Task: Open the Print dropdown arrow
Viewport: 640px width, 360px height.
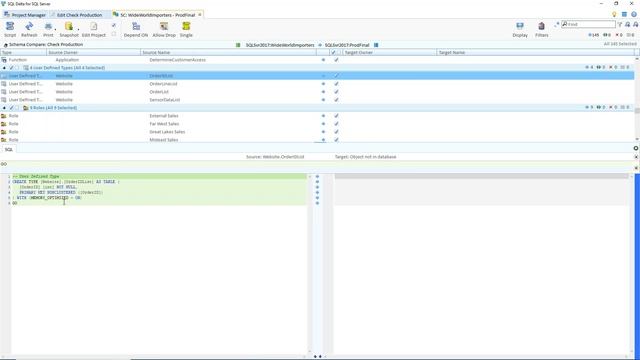Action: click(56, 29)
